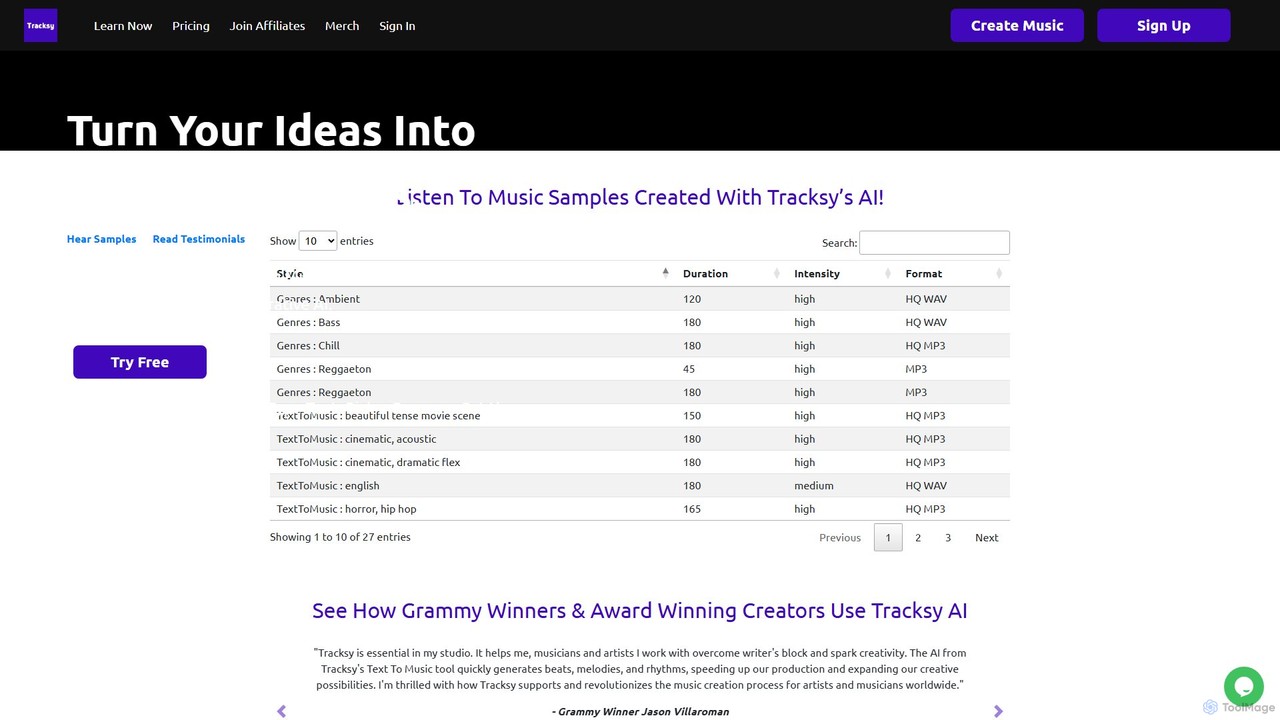Image resolution: width=1280 pixels, height=720 pixels.
Task: Click the "Turn Your Ideas Into" hero headline
Action: [271, 131]
